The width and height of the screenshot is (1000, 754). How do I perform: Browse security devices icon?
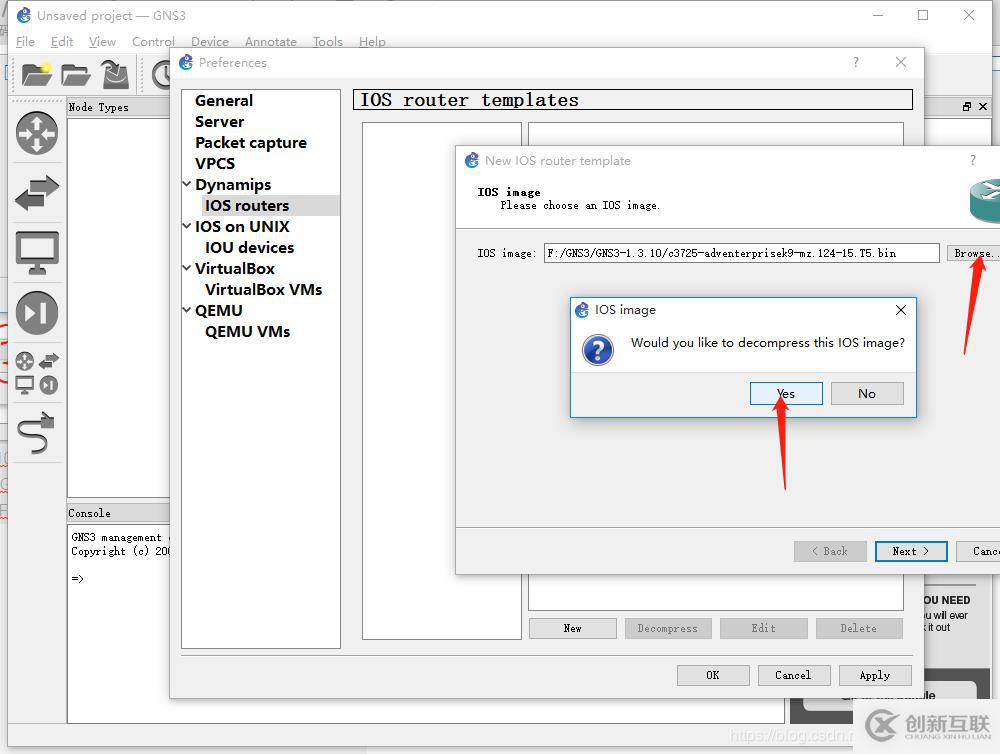pos(36,313)
